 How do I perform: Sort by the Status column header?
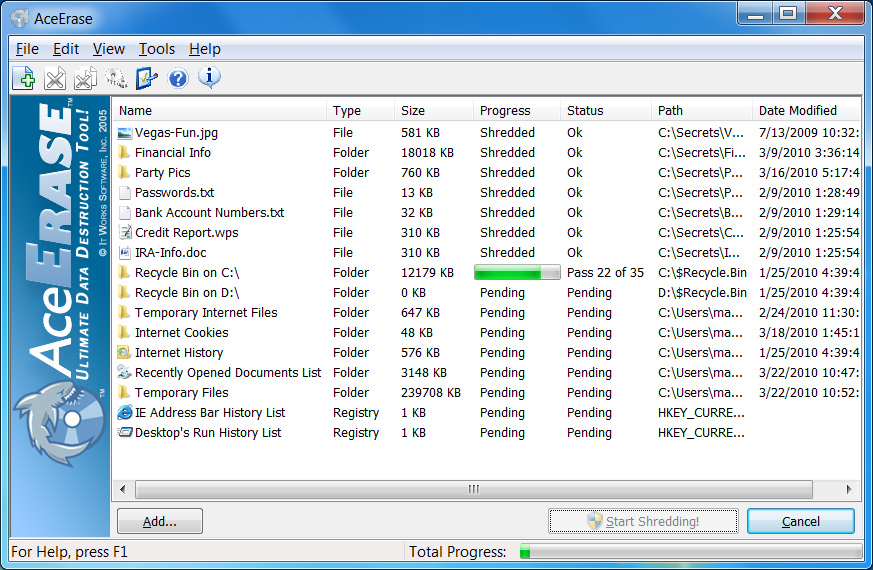click(606, 110)
